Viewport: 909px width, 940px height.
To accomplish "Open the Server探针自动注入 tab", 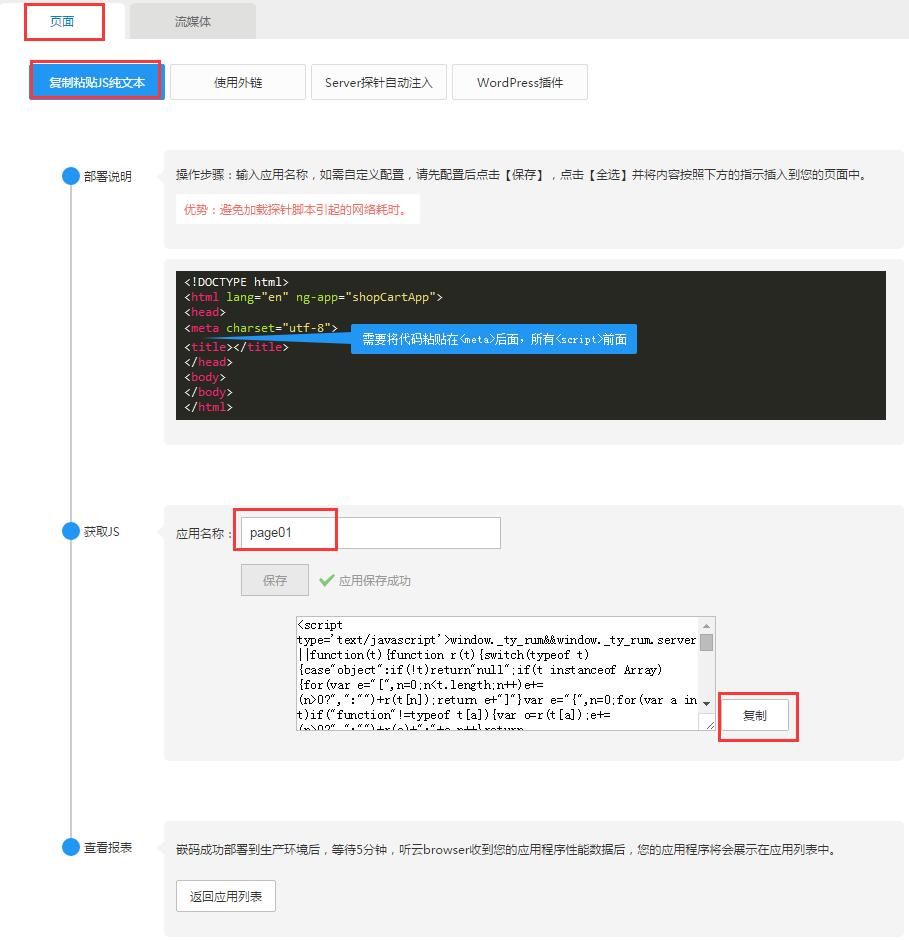I will 378,82.
